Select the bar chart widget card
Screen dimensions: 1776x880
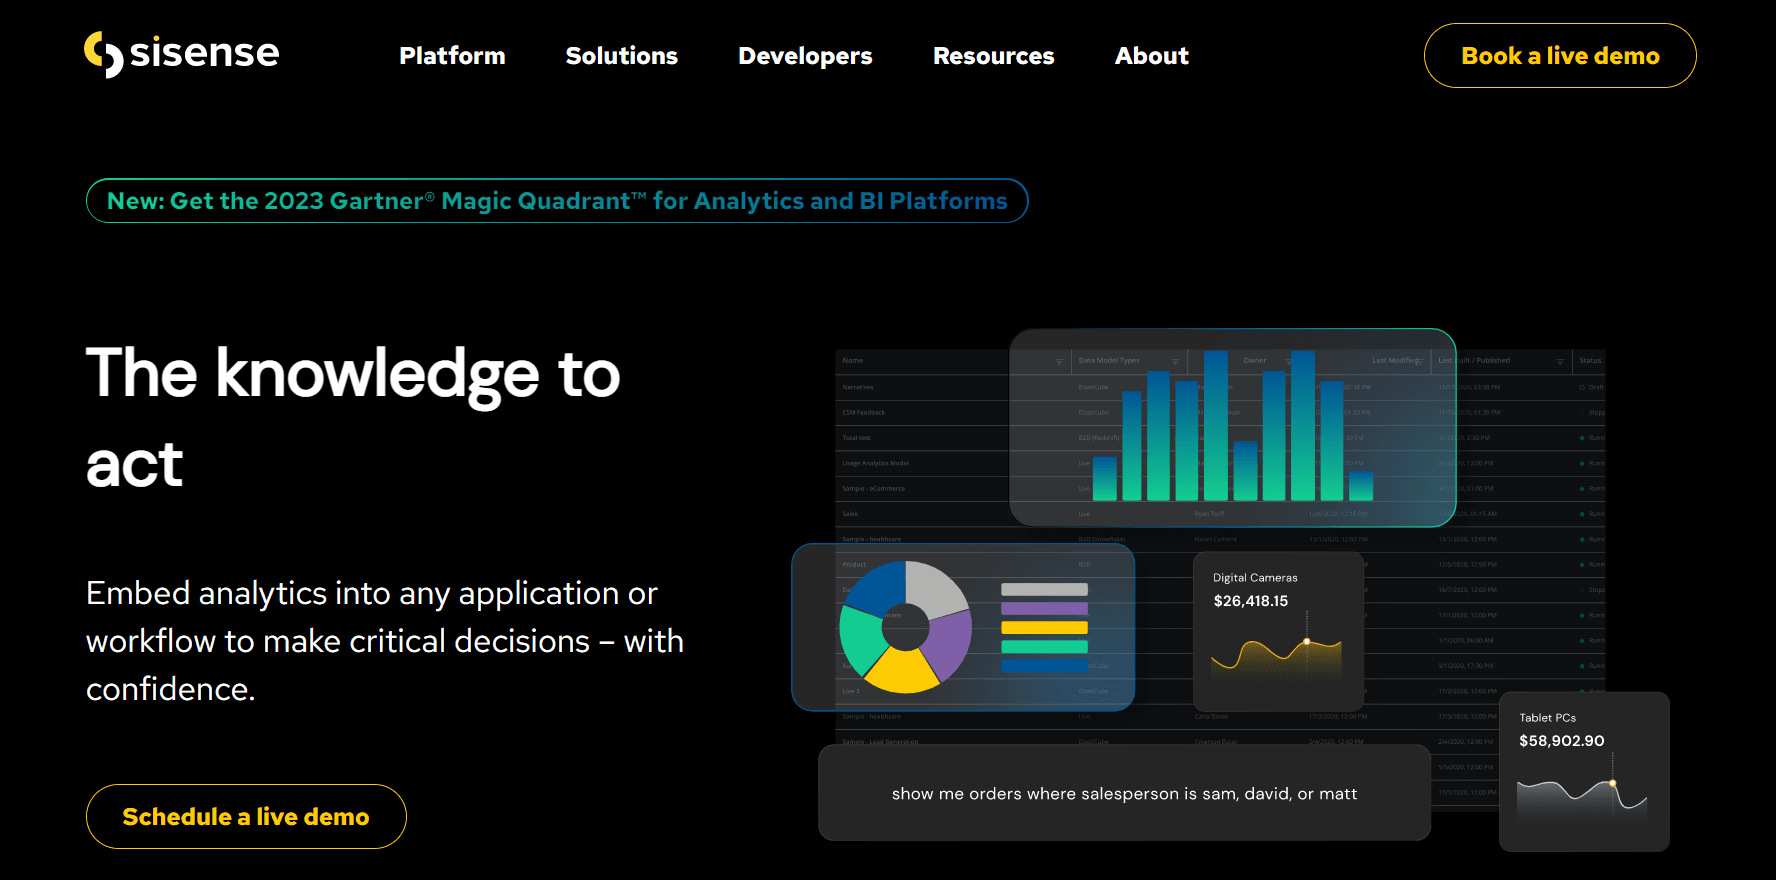1232,427
